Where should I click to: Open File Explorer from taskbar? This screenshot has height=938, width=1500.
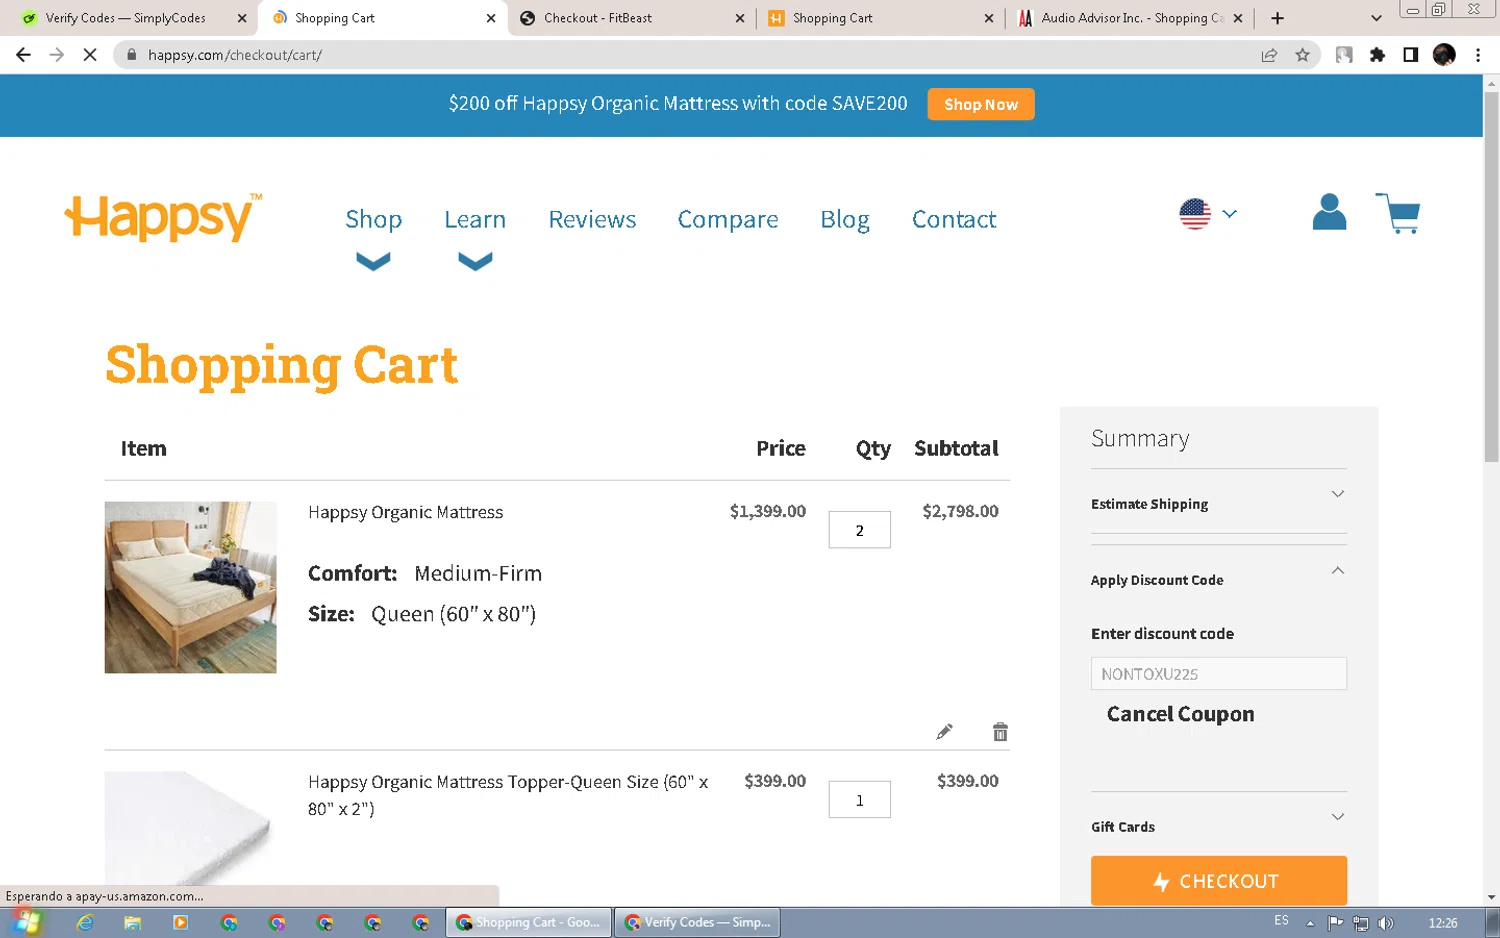pos(132,922)
